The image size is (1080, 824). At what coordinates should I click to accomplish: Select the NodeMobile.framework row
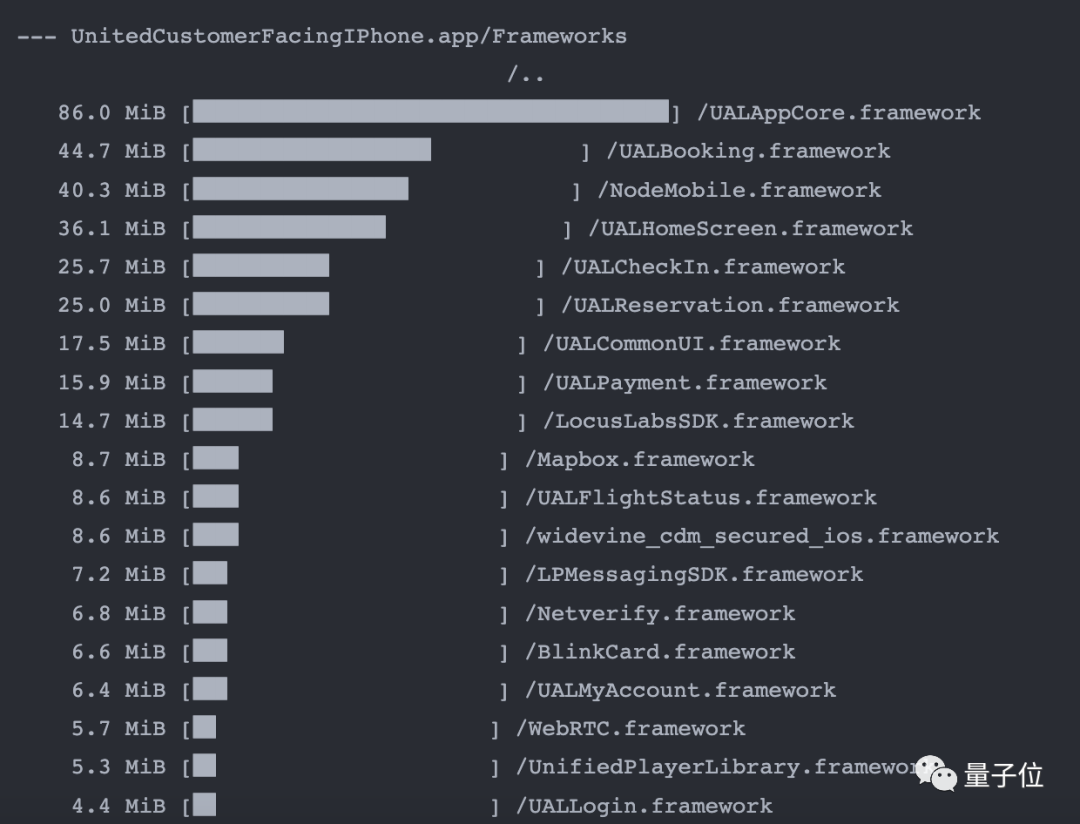click(739, 190)
